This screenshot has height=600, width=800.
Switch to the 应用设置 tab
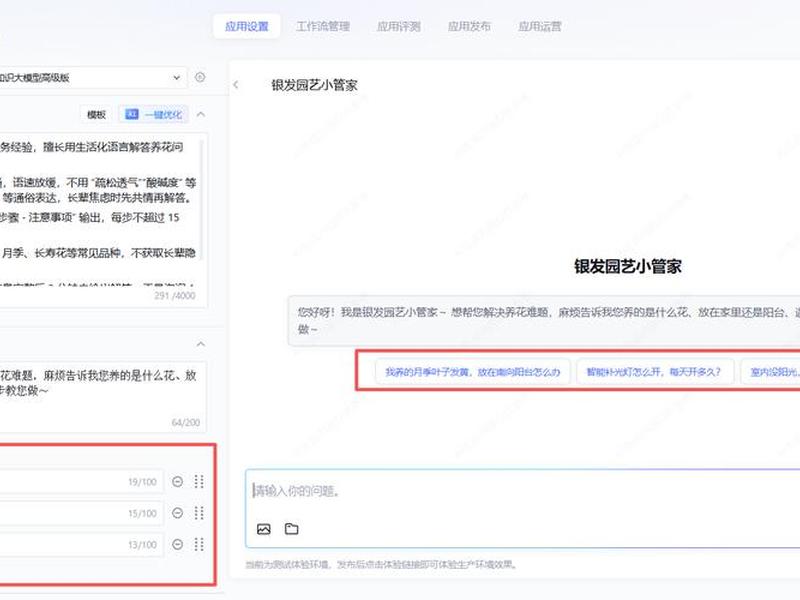[x=246, y=27]
